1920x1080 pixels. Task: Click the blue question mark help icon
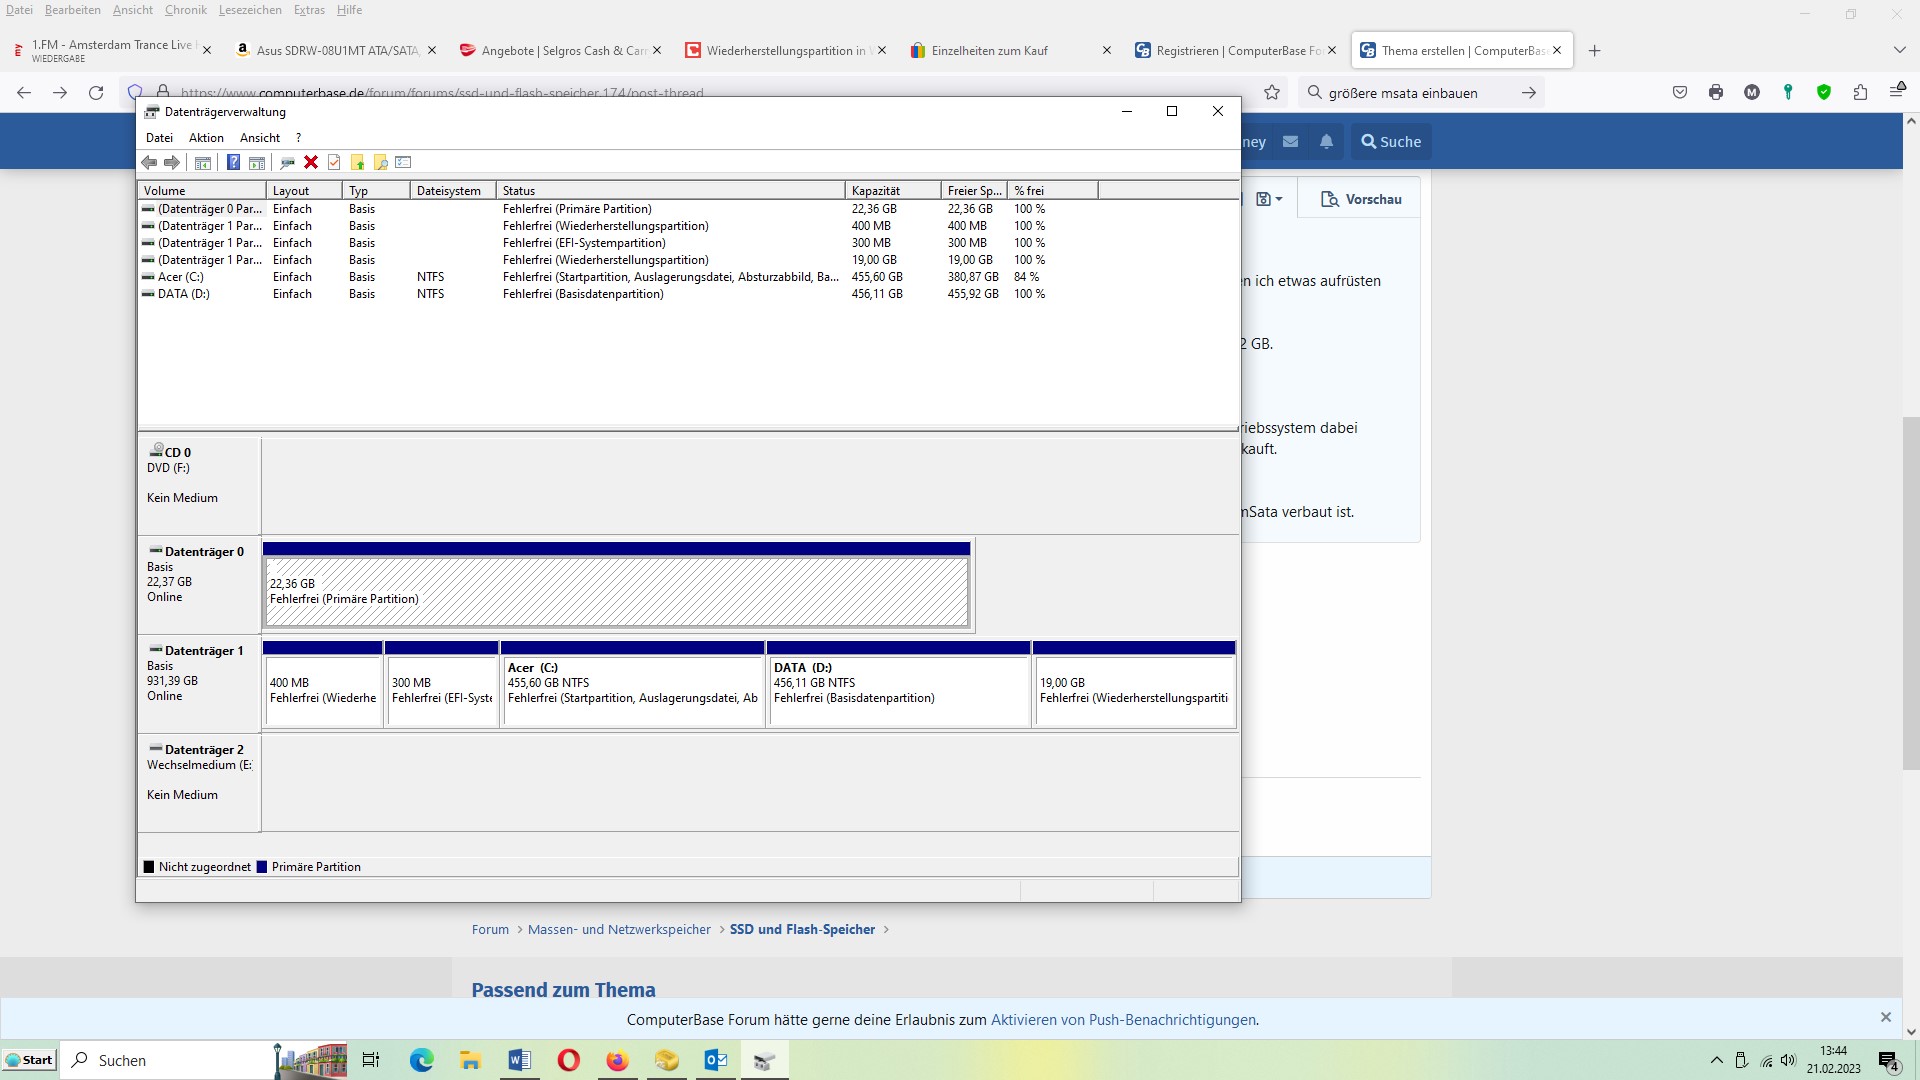(233, 162)
